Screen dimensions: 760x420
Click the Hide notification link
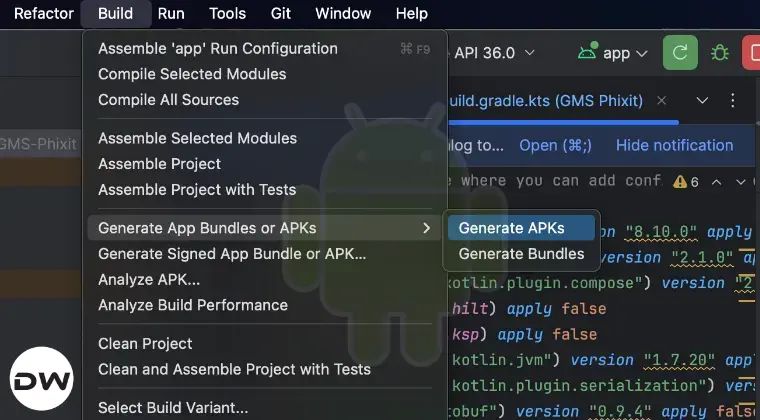(x=674, y=145)
